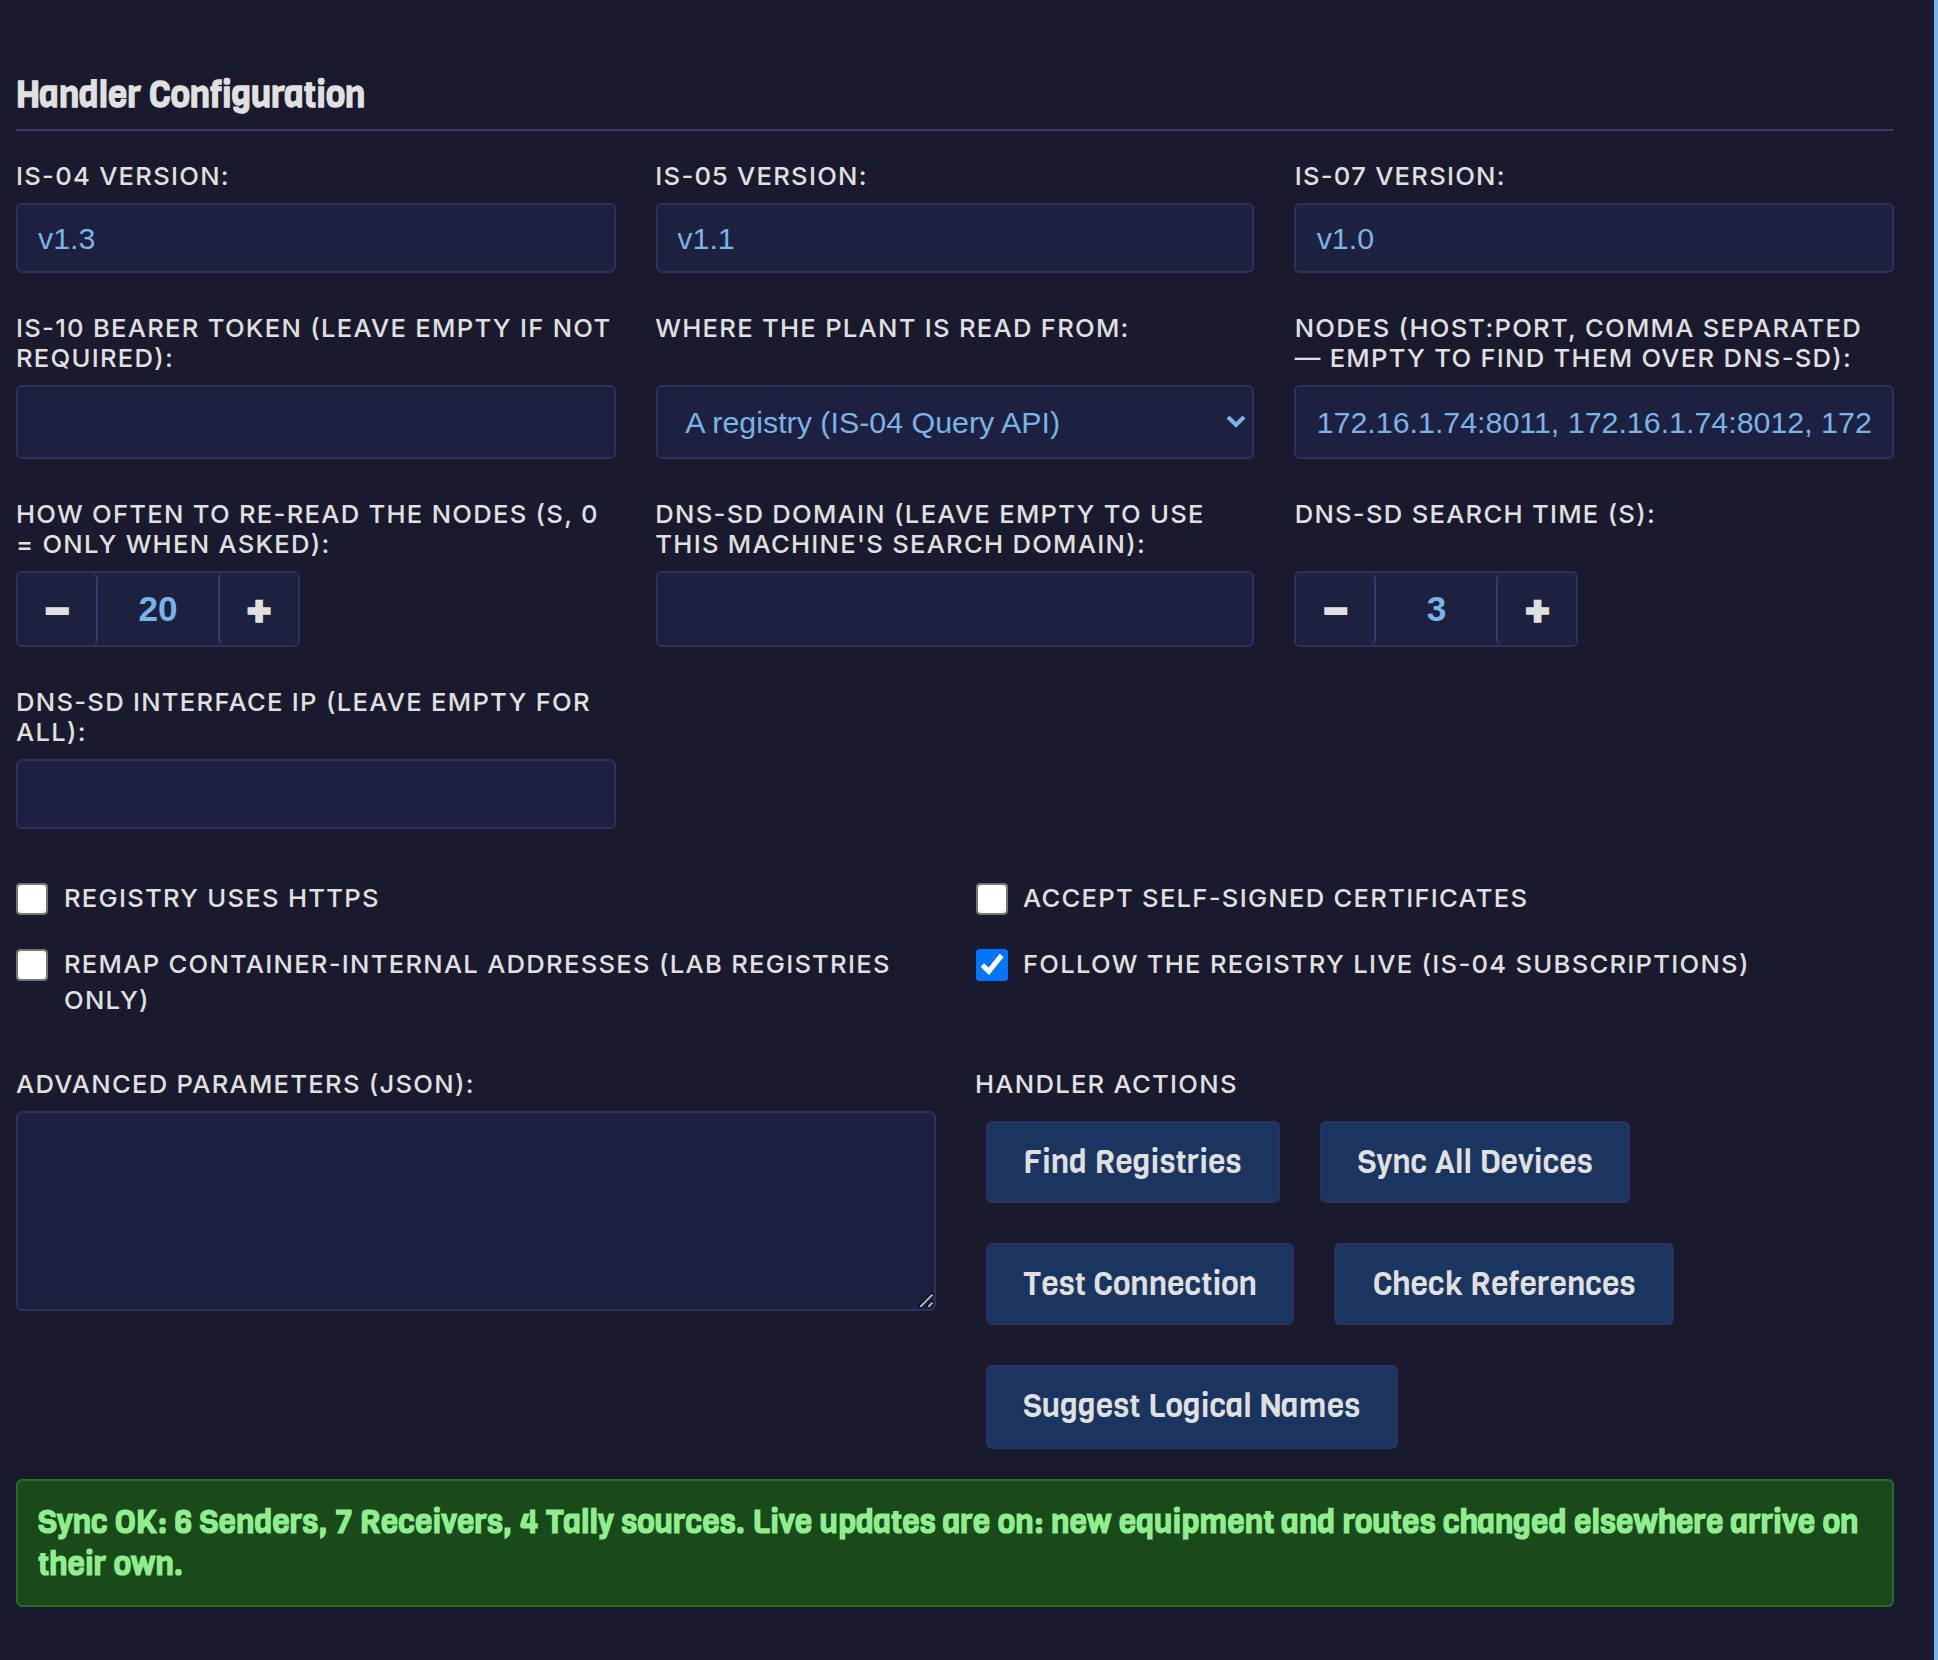Image resolution: width=1938 pixels, height=1660 pixels.
Task: Decrease the node re-read interval with minus
Action: (x=57, y=609)
